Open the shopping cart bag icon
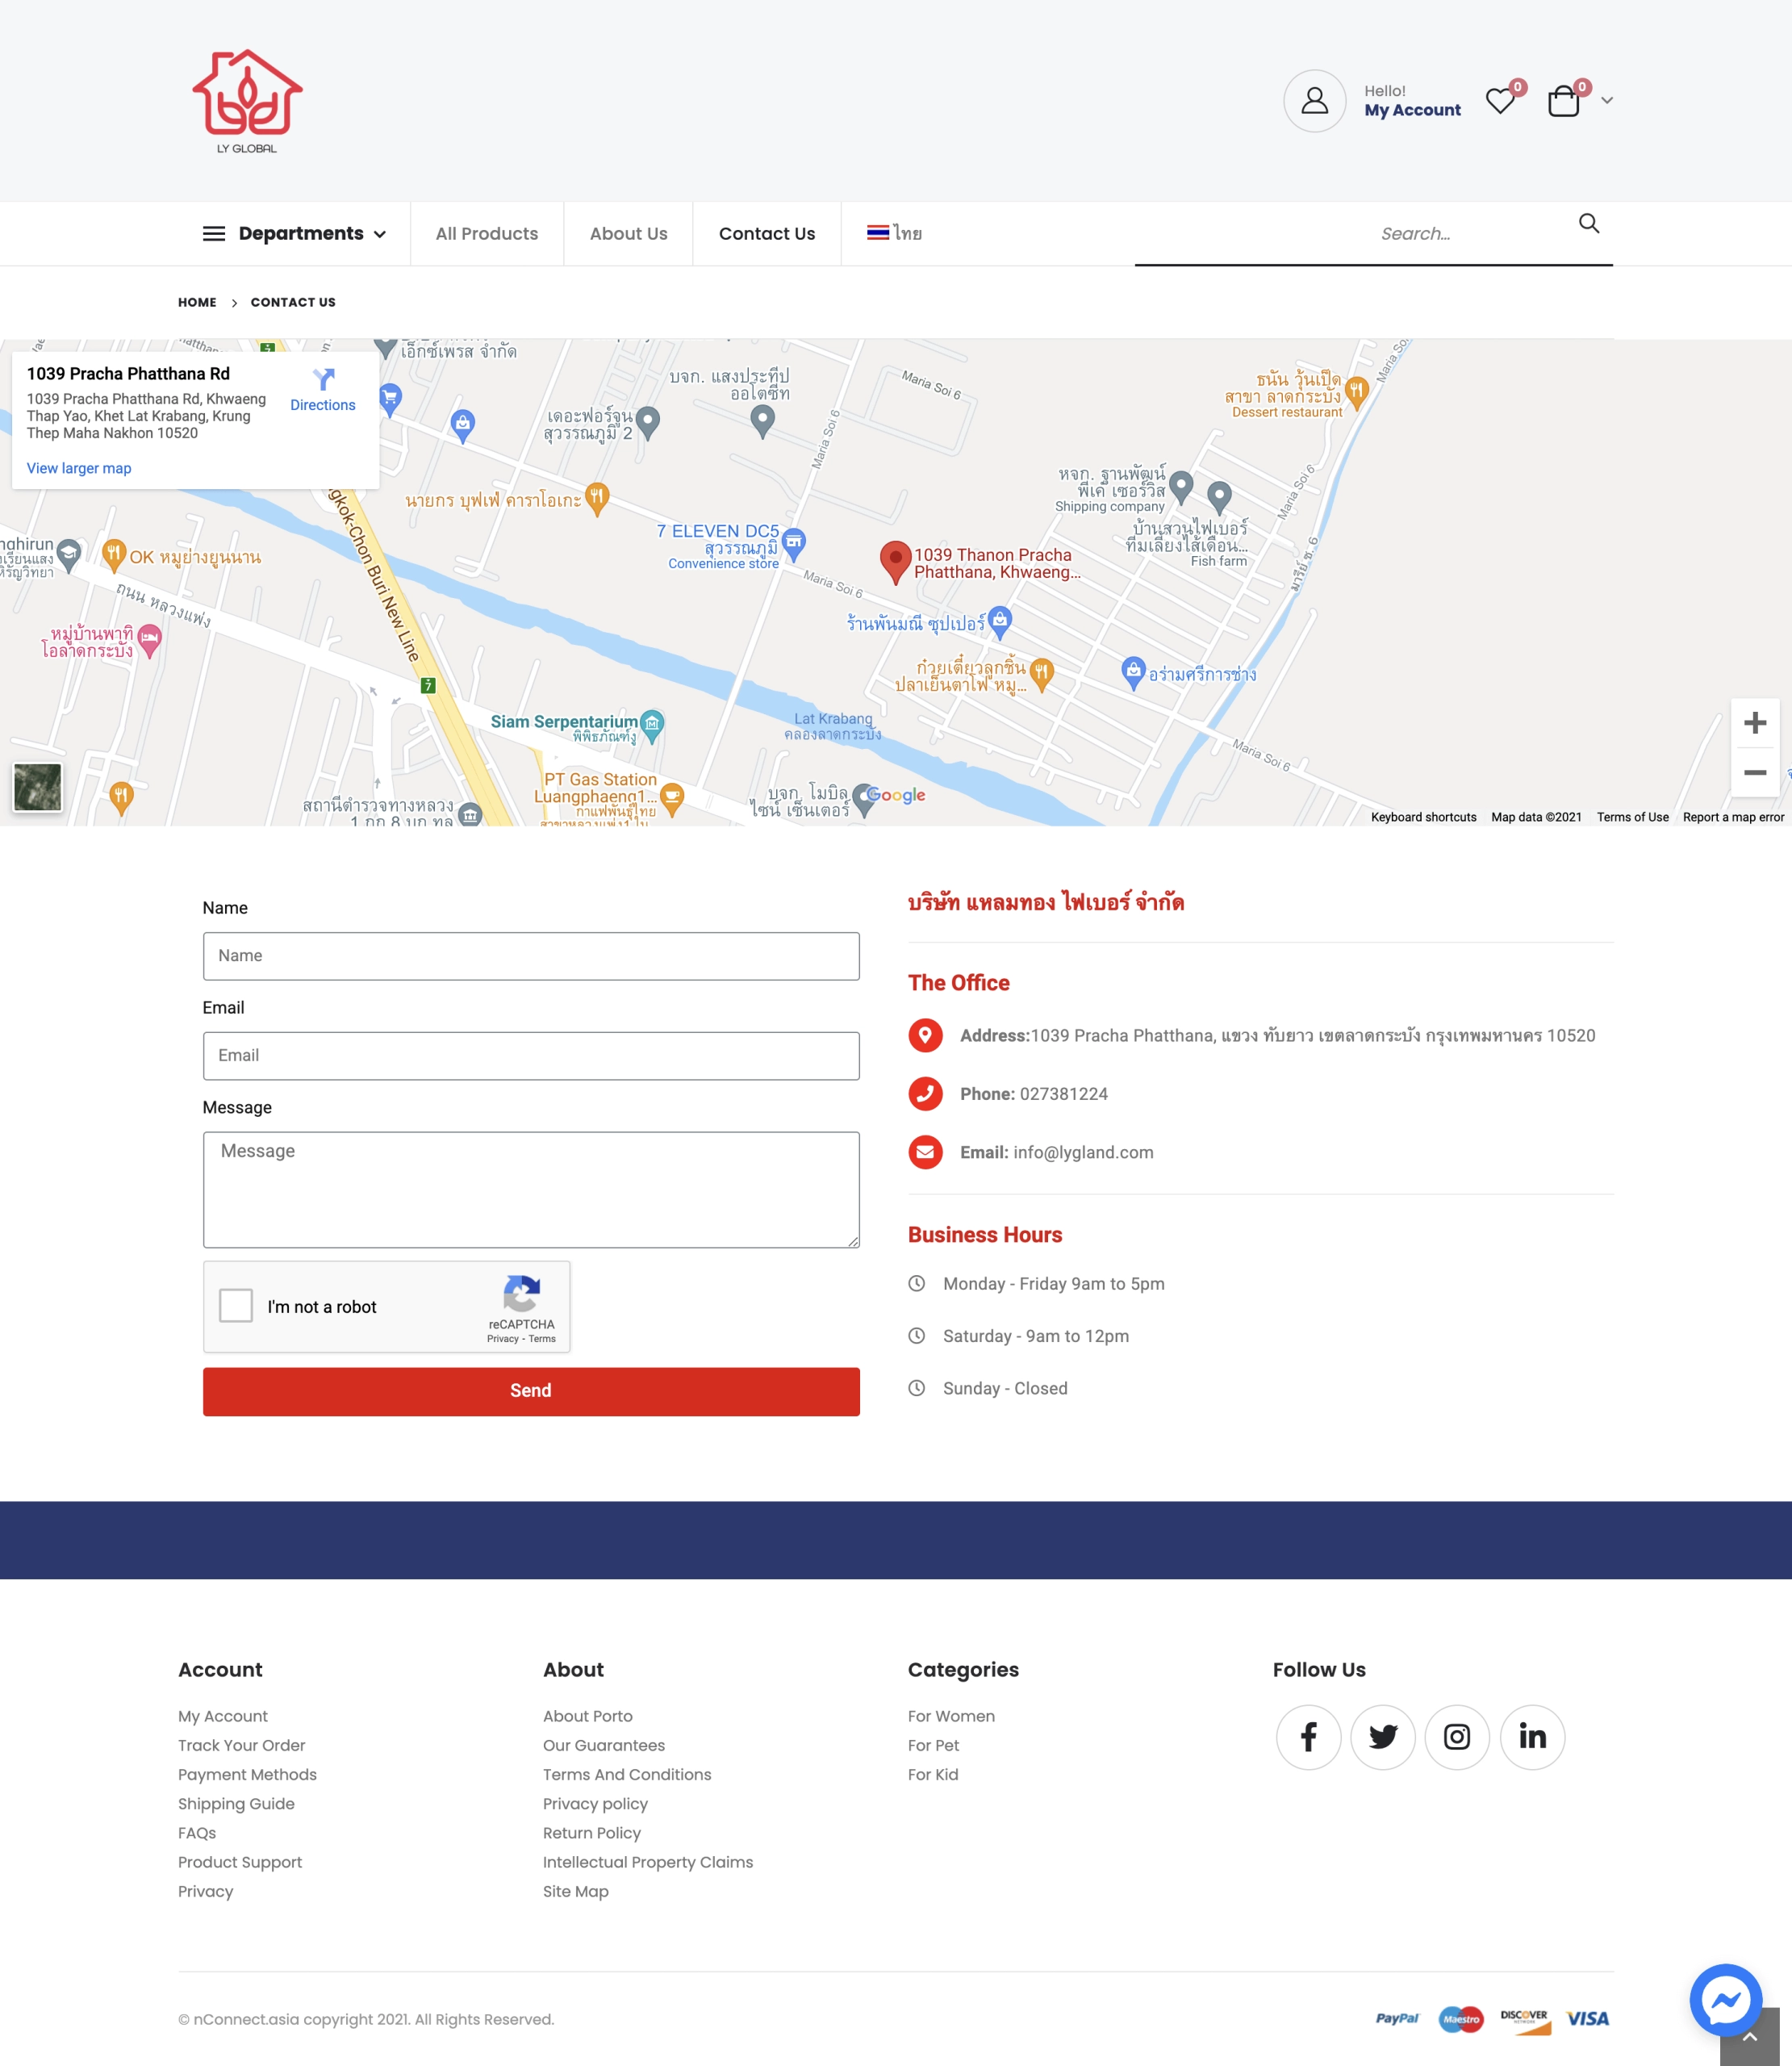Image resolution: width=1792 pixels, height=2066 pixels. click(x=1563, y=101)
